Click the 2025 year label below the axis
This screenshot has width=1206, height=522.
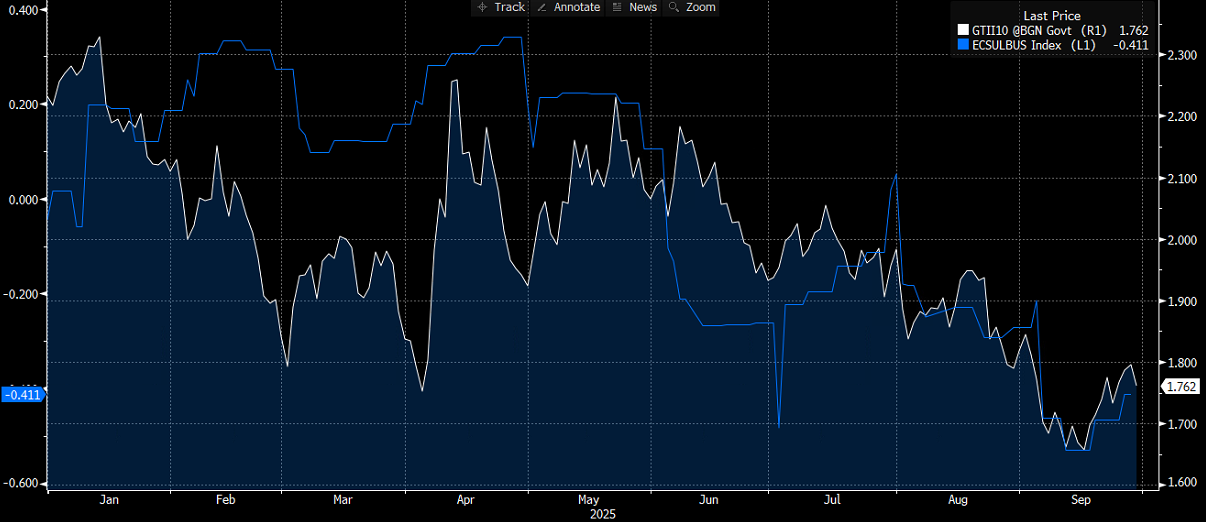603,514
